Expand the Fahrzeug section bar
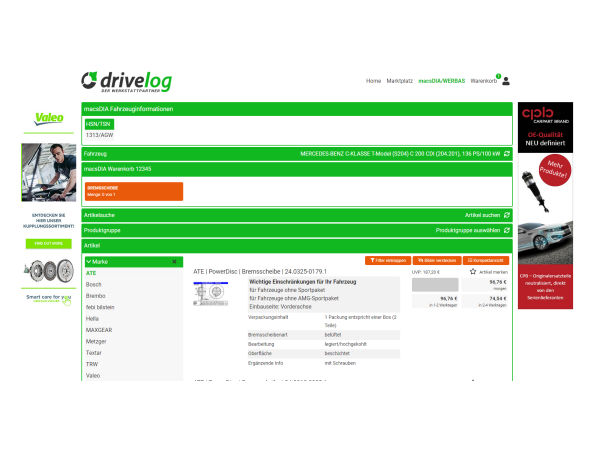The height and width of the screenshot is (450, 600). point(297,154)
